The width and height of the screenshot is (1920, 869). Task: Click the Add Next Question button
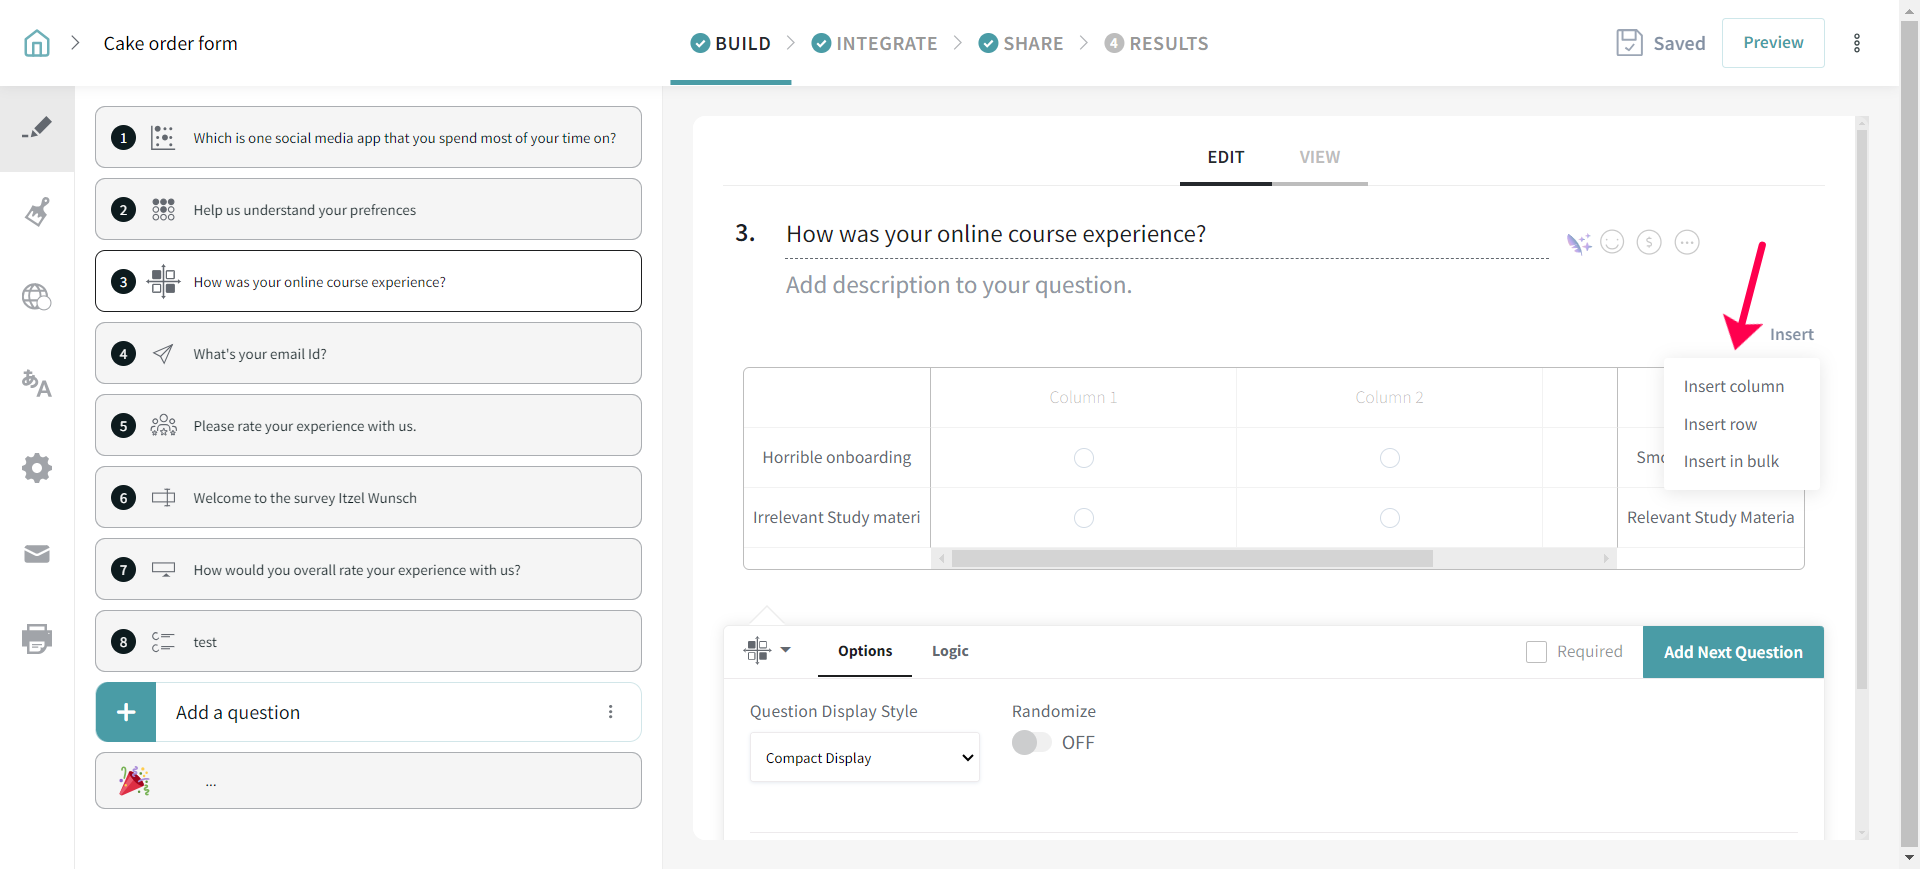1733,652
